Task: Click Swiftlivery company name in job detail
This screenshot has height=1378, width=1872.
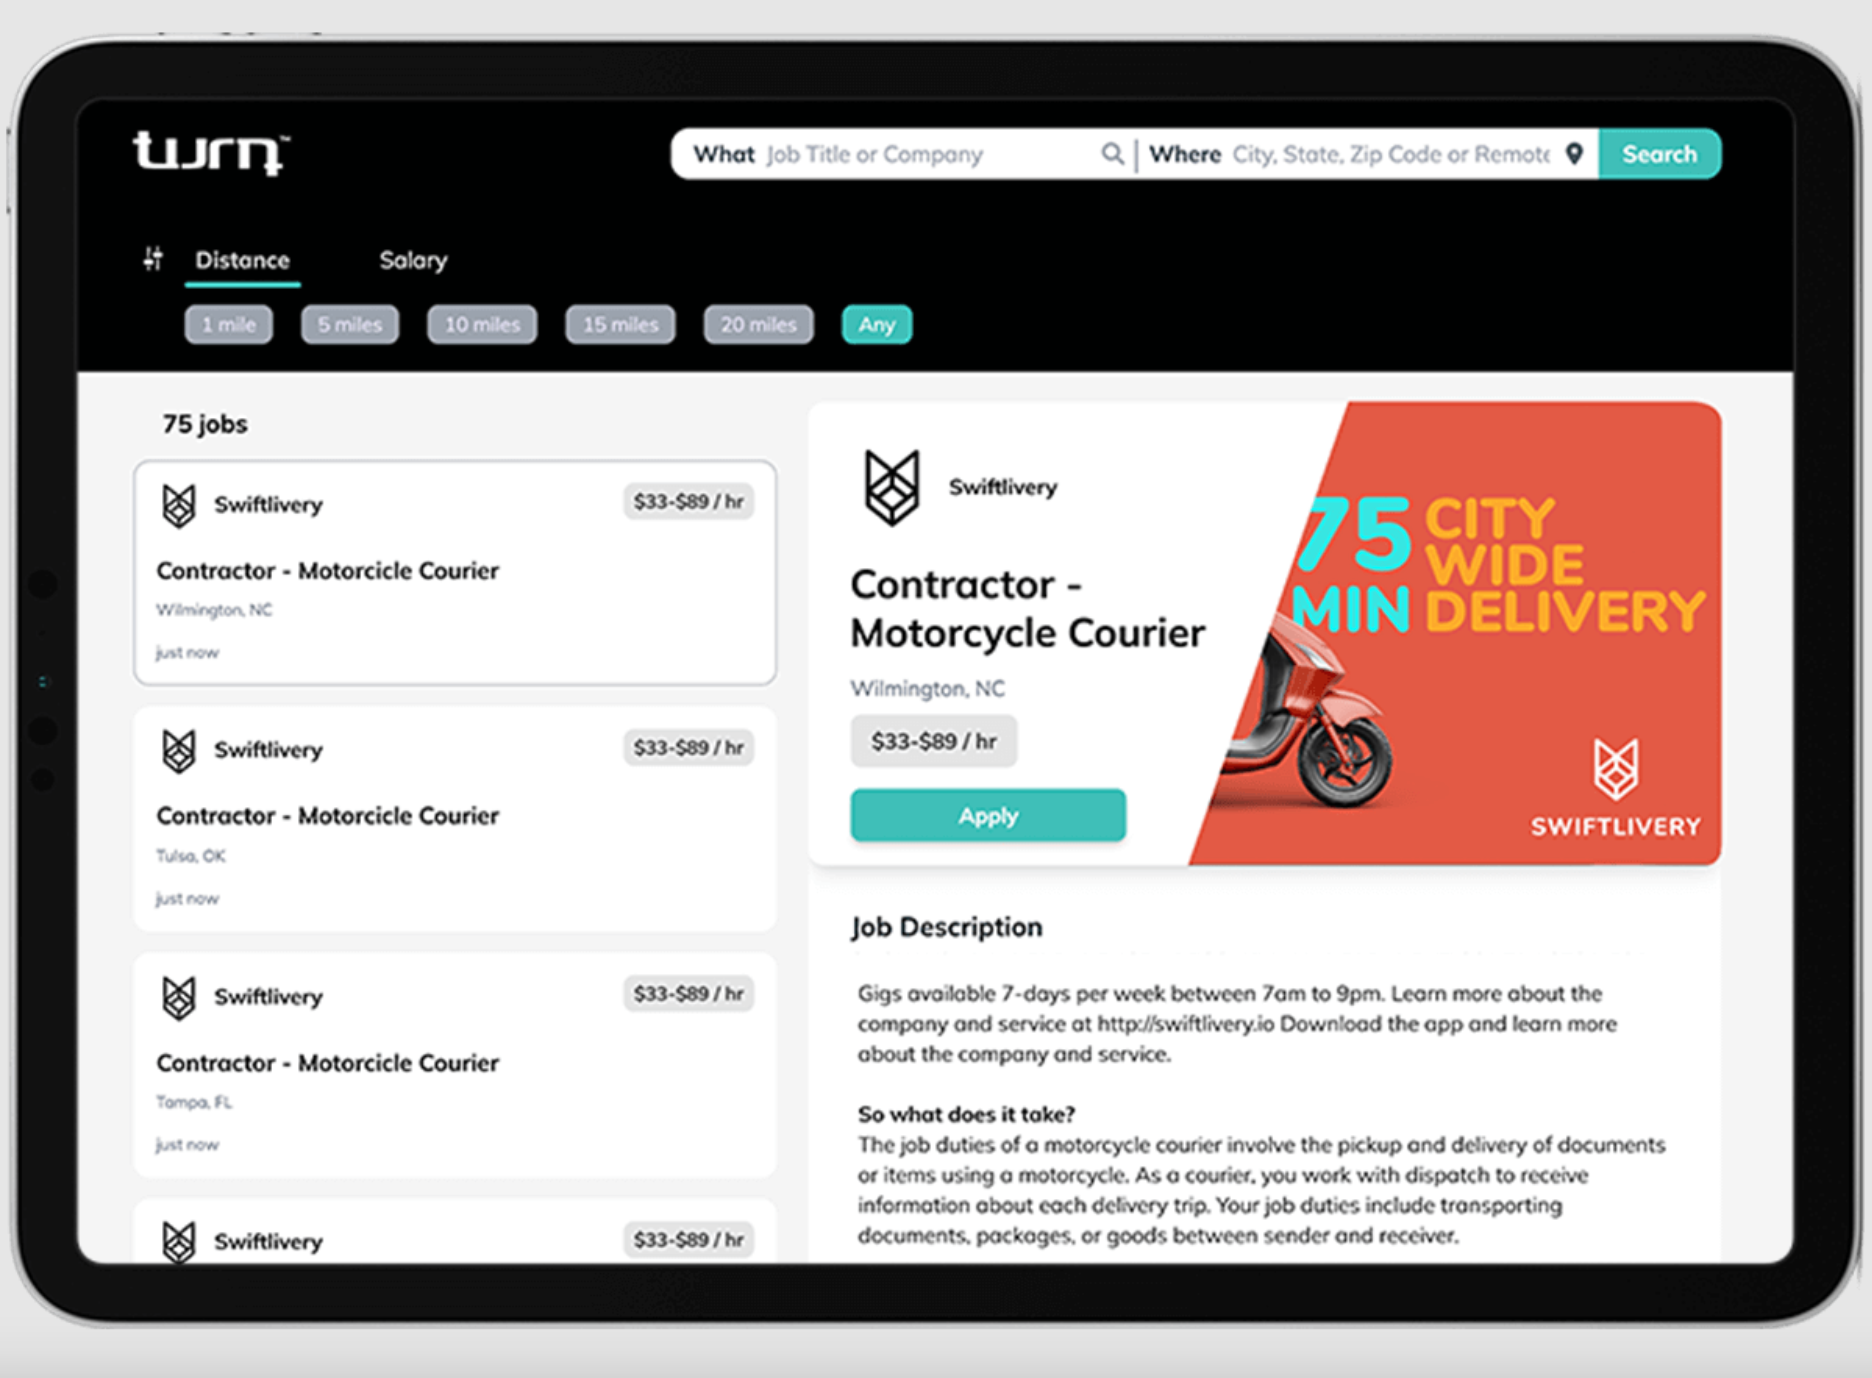Action: (1002, 487)
